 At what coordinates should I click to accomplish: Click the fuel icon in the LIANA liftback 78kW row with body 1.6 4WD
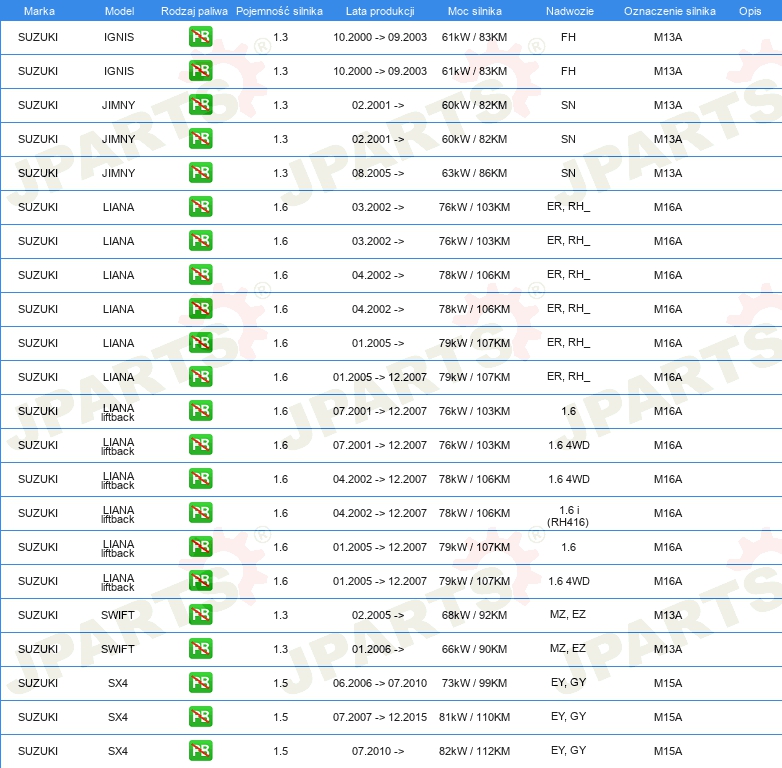(200, 479)
